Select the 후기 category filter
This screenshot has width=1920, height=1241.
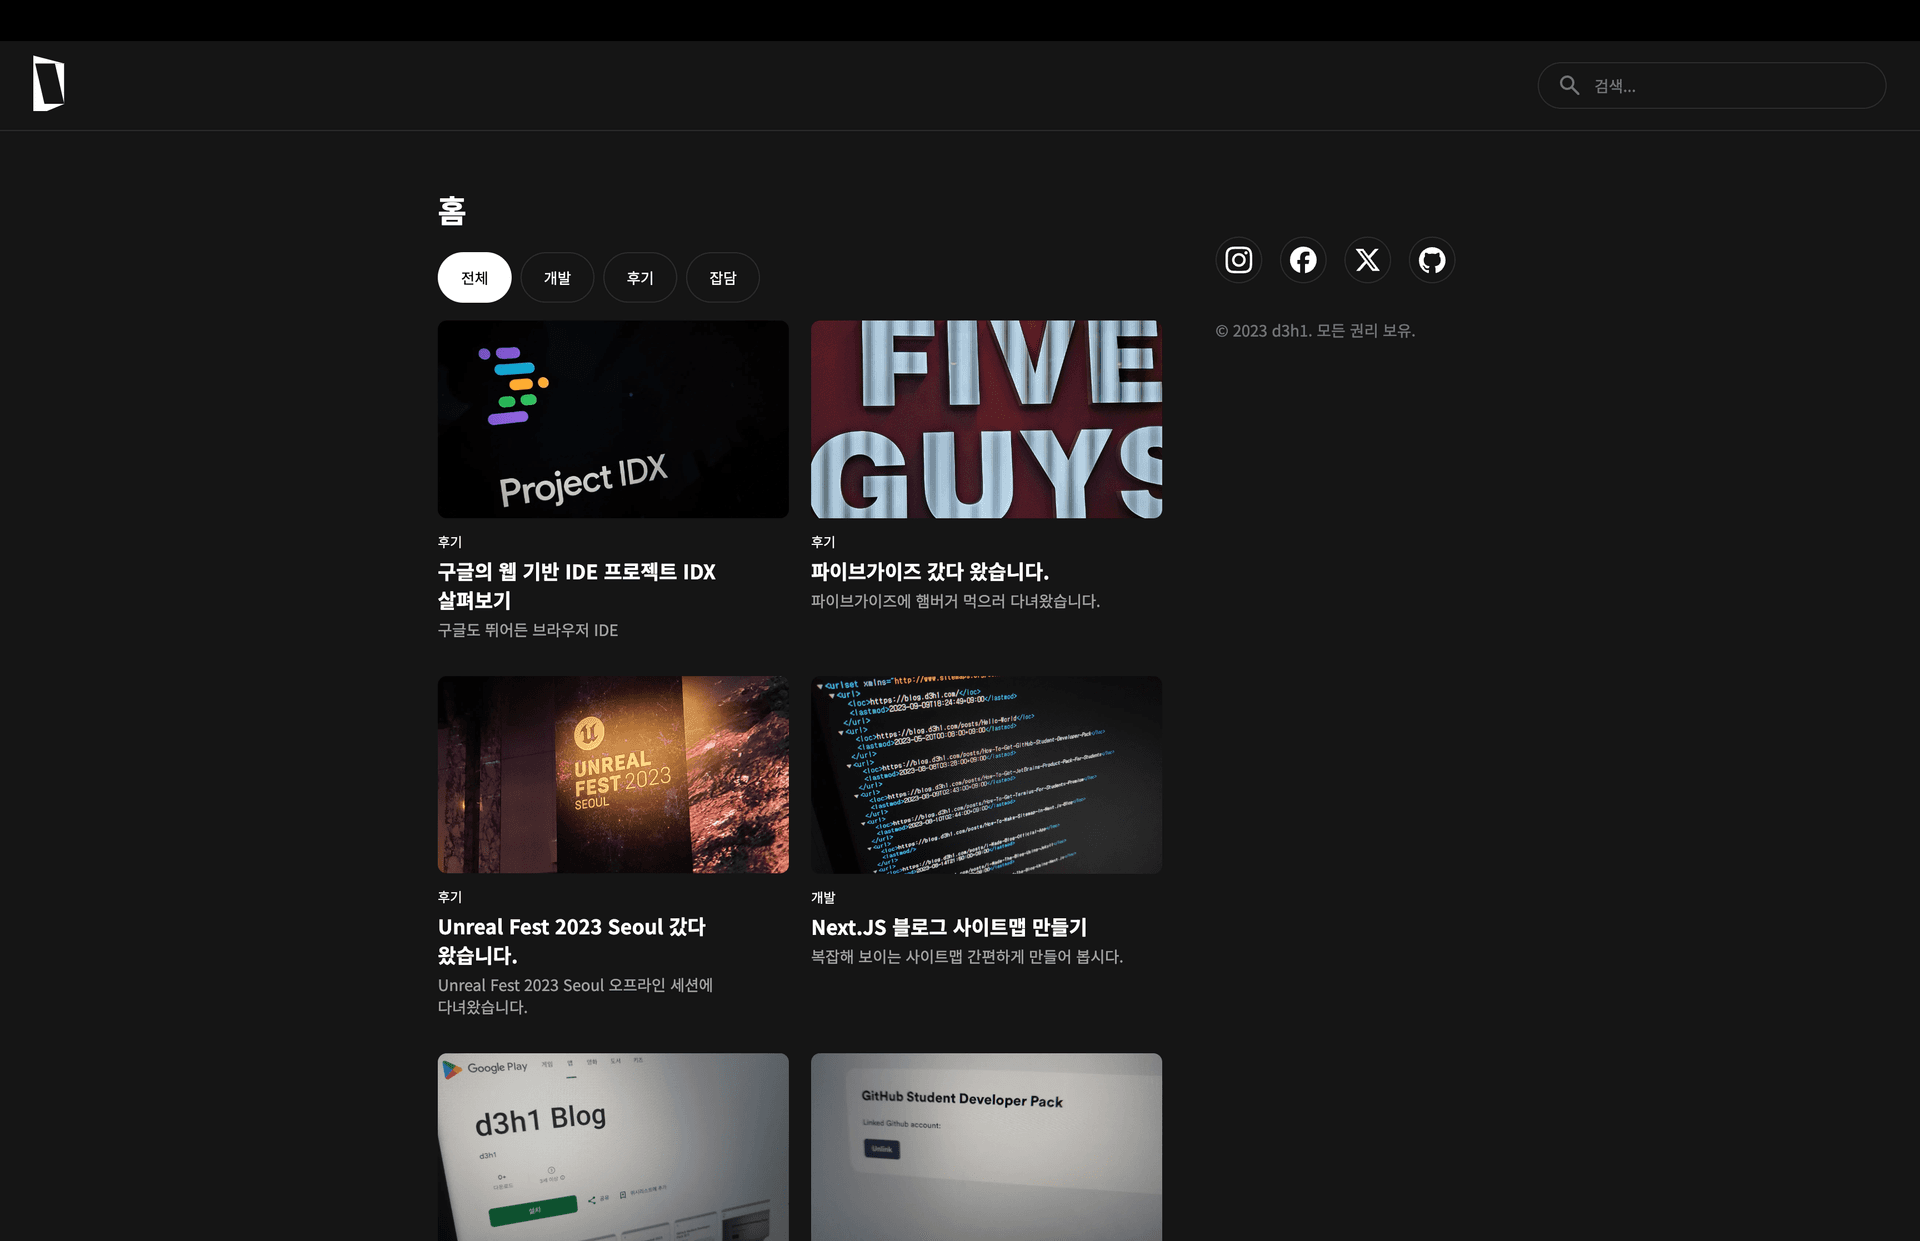640,278
